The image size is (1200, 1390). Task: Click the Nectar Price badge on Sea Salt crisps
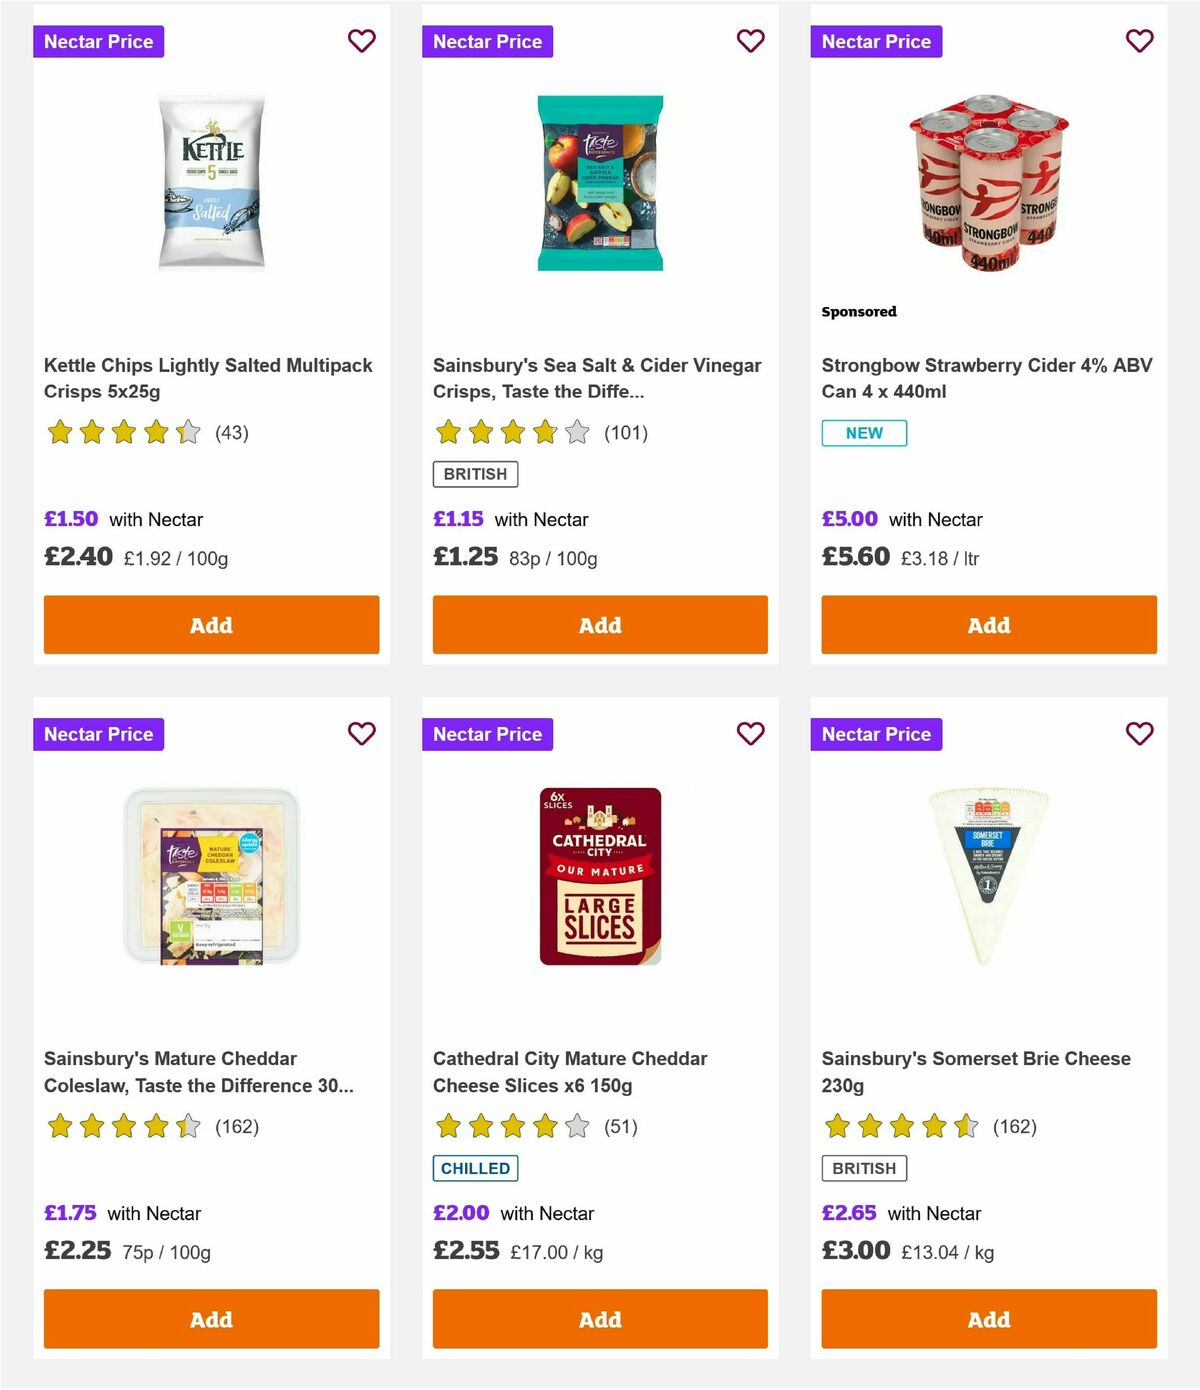click(x=488, y=41)
